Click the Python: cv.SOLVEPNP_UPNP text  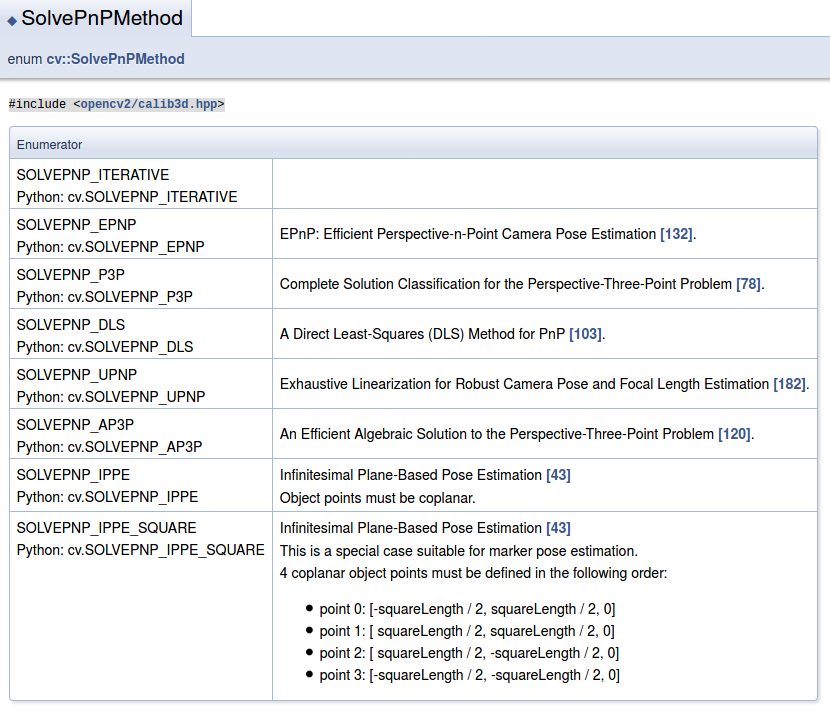[111, 397]
